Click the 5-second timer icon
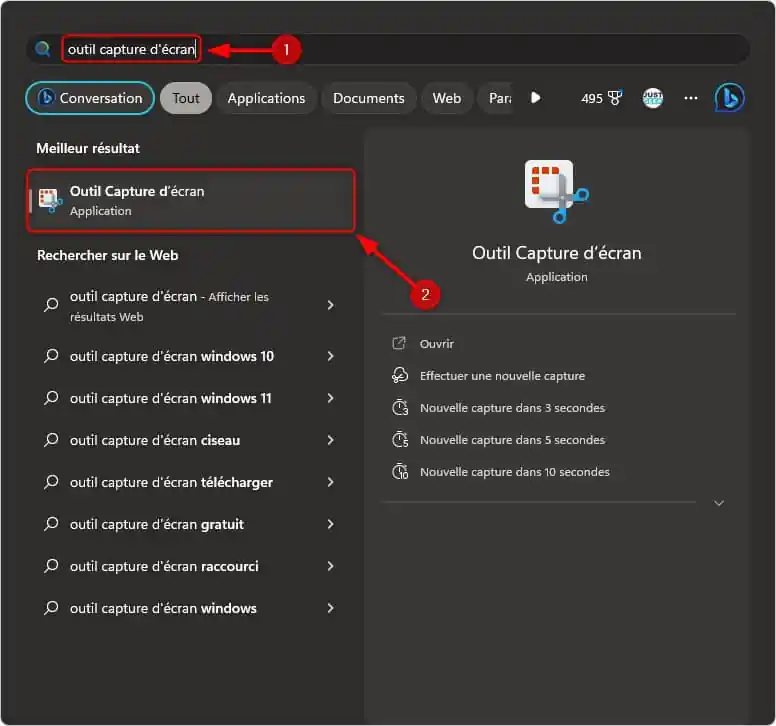 coord(400,439)
